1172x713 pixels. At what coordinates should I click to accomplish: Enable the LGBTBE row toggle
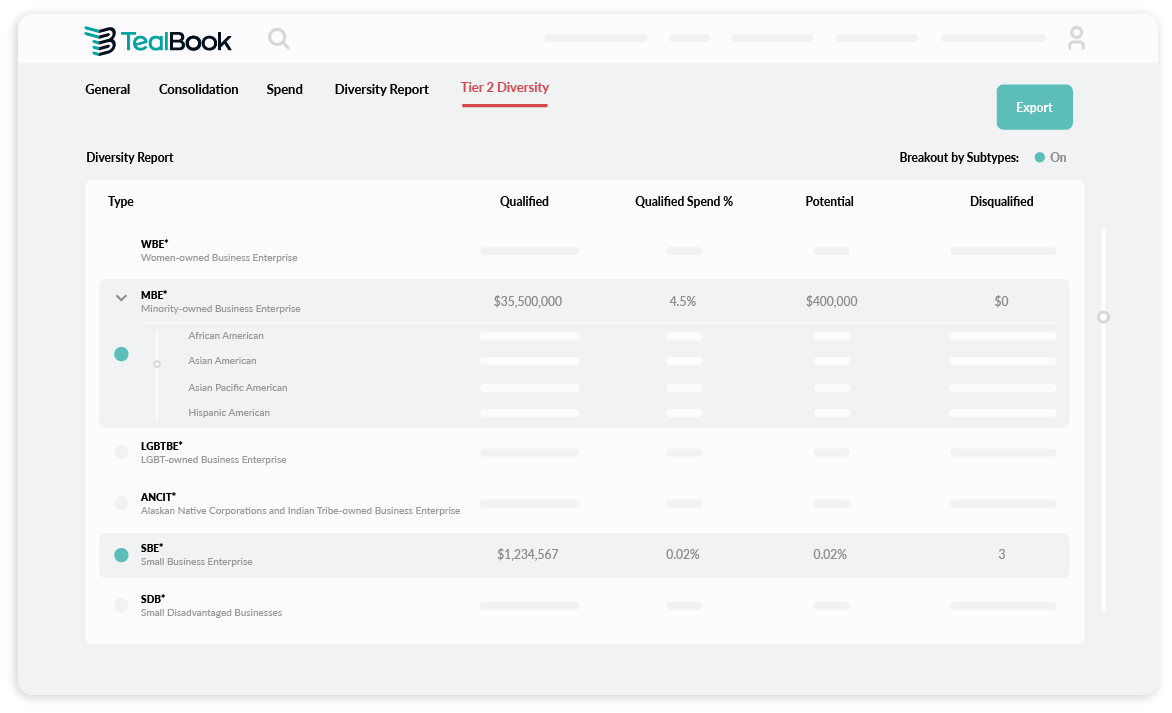[121, 452]
